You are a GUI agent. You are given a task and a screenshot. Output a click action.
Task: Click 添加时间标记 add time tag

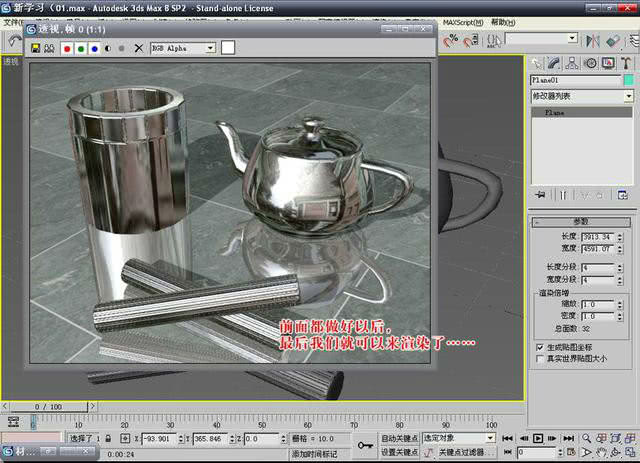click(x=314, y=454)
